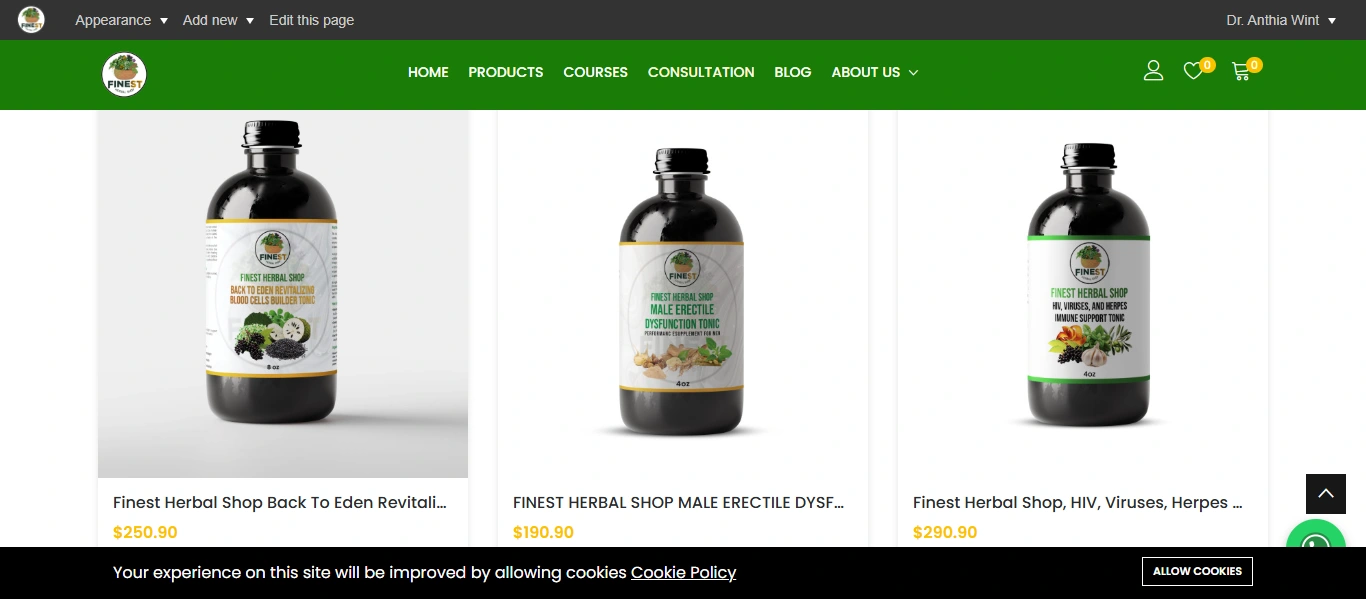Open Back To Eden Revitalizing product title
The width and height of the screenshot is (1366, 599).
tap(280, 502)
